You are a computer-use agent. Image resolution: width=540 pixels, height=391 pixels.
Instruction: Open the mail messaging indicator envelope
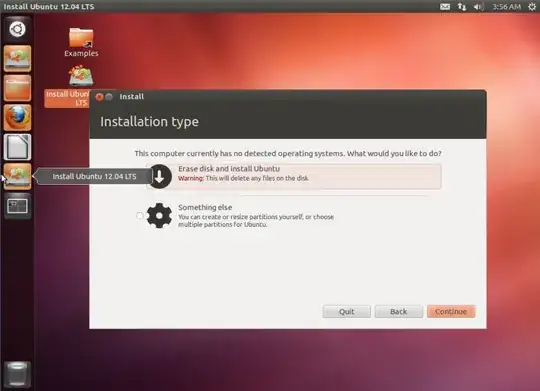point(445,7)
